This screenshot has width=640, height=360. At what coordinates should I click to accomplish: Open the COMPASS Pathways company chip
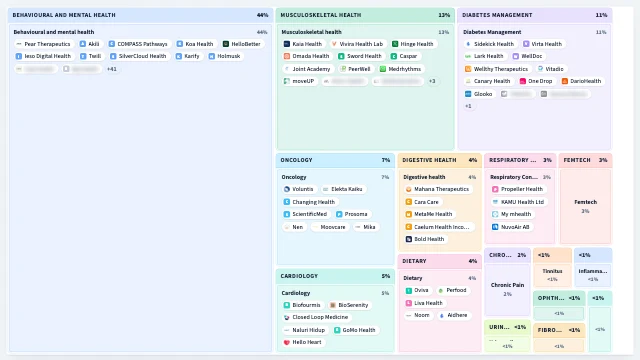click(138, 44)
